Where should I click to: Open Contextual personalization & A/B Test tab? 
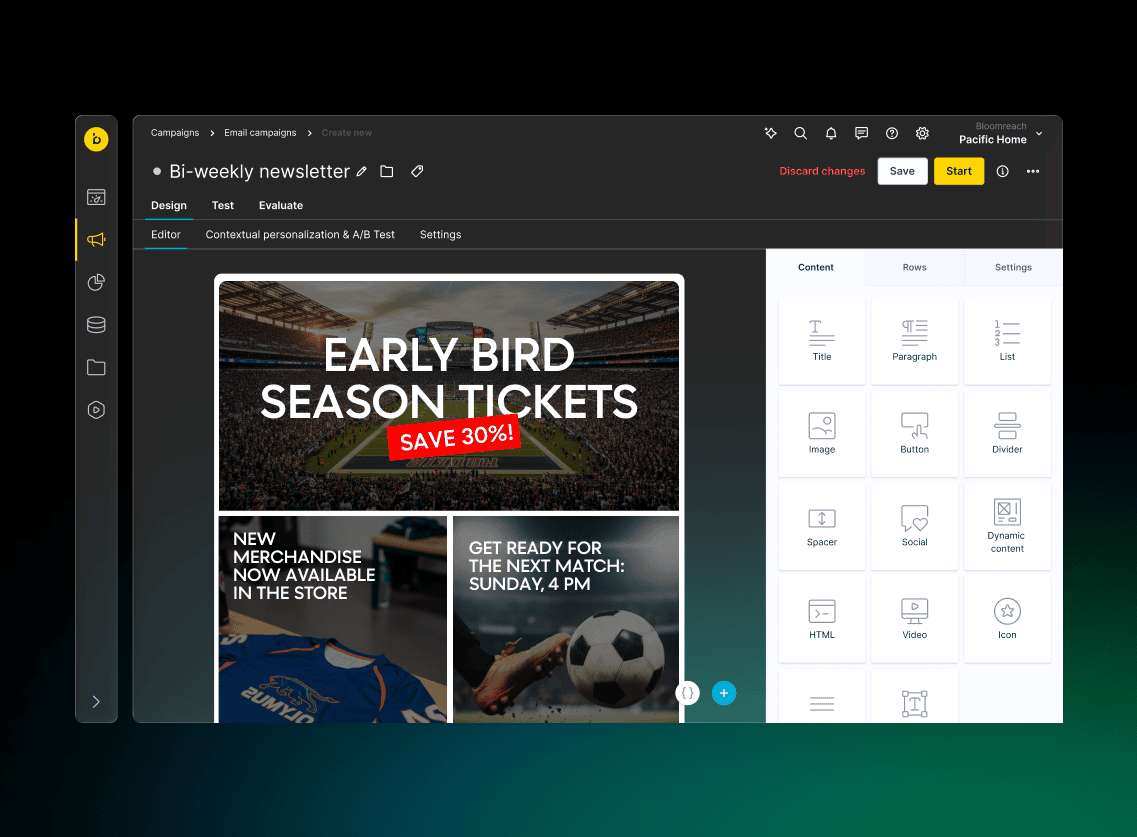(x=300, y=234)
